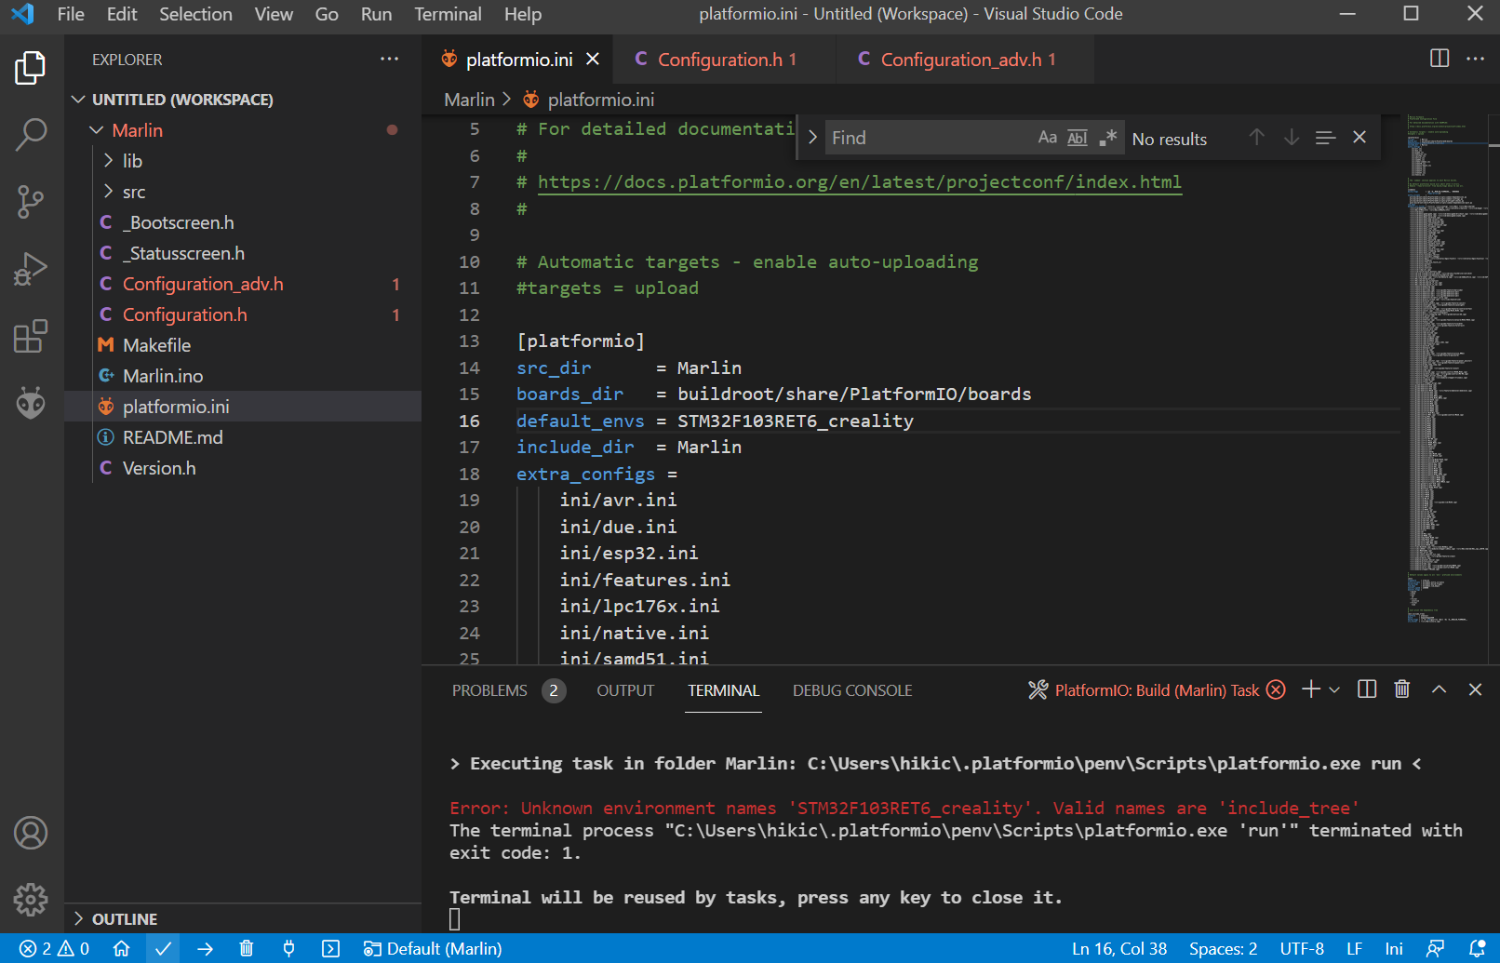Switch to the Configuration_adv.h tab
Screen dimensions: 1500x963
click(959, 60)
